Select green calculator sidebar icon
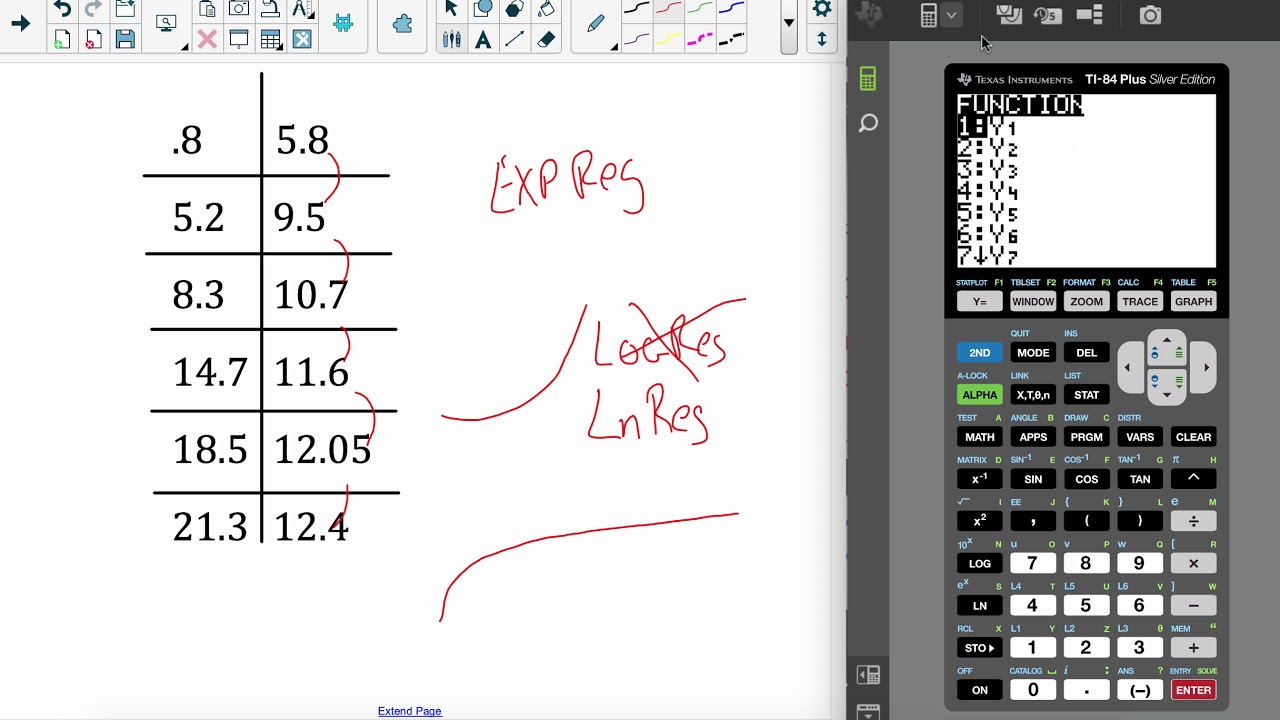The width and height of the screenshot is (1280, 720). tap(868, 79)
